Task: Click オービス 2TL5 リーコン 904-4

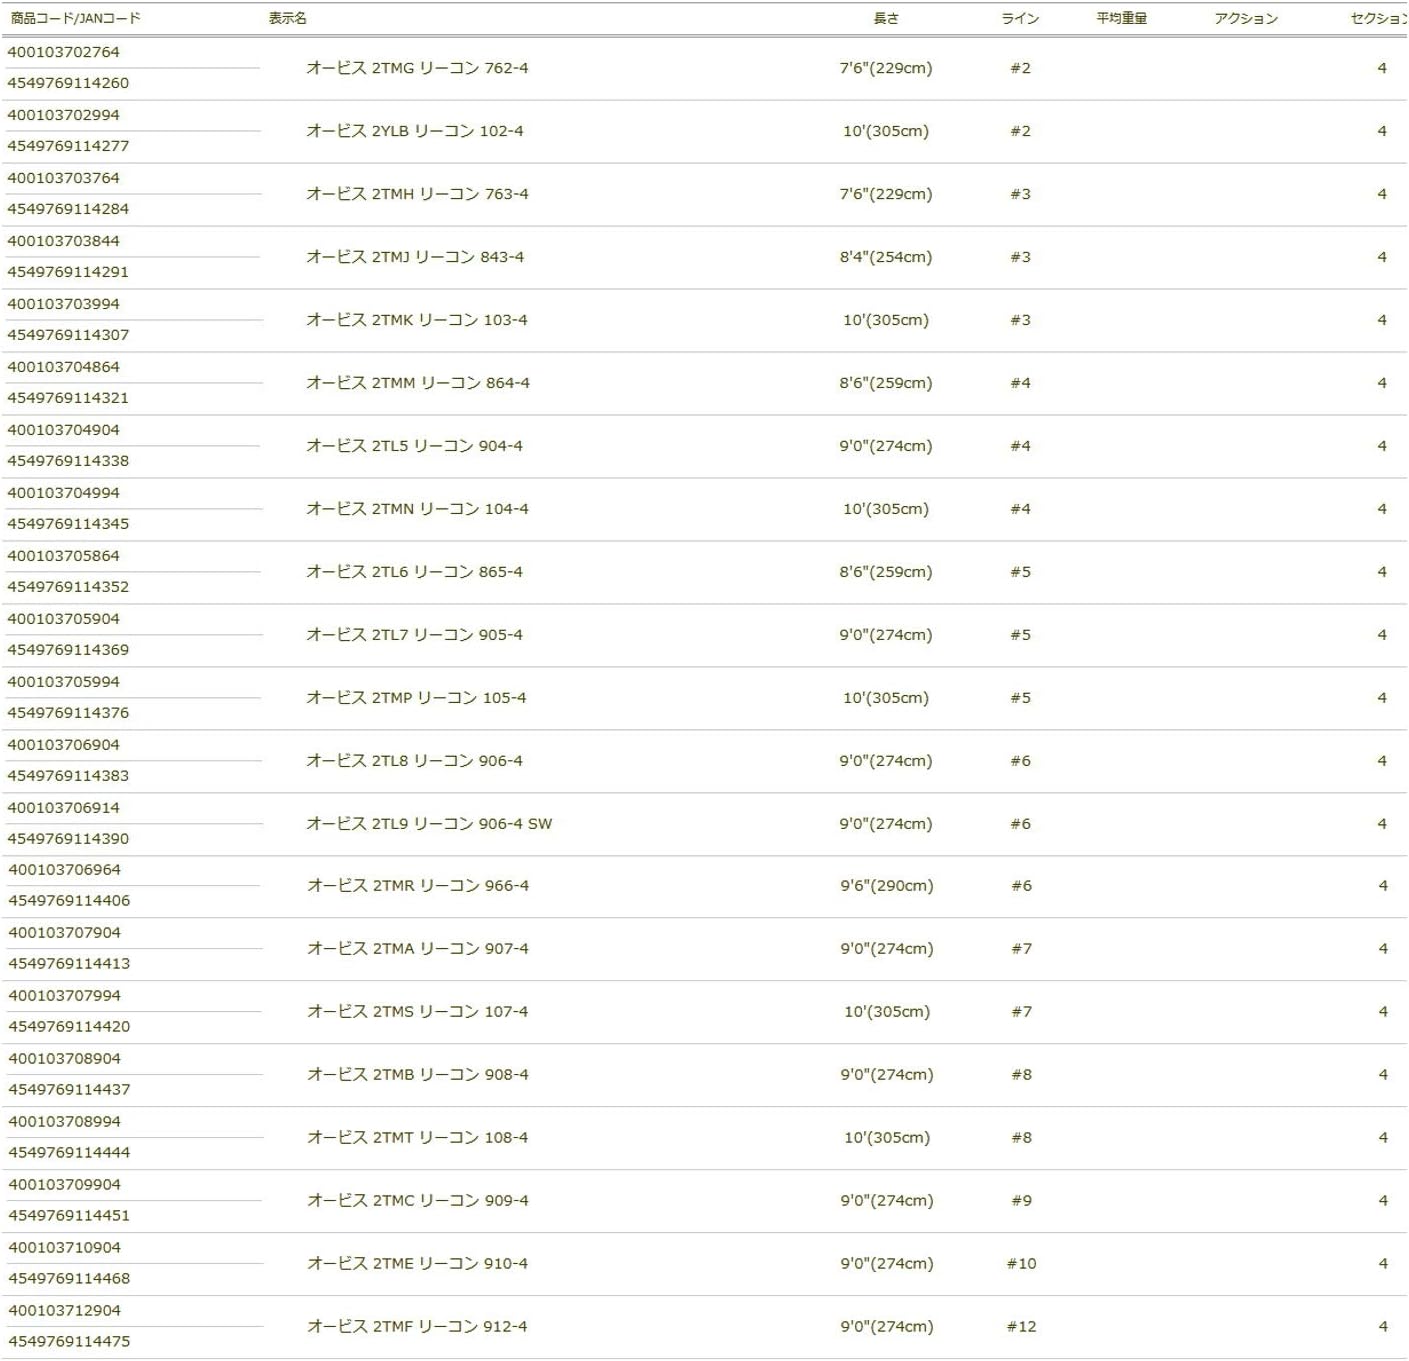Action: [415, 446]
